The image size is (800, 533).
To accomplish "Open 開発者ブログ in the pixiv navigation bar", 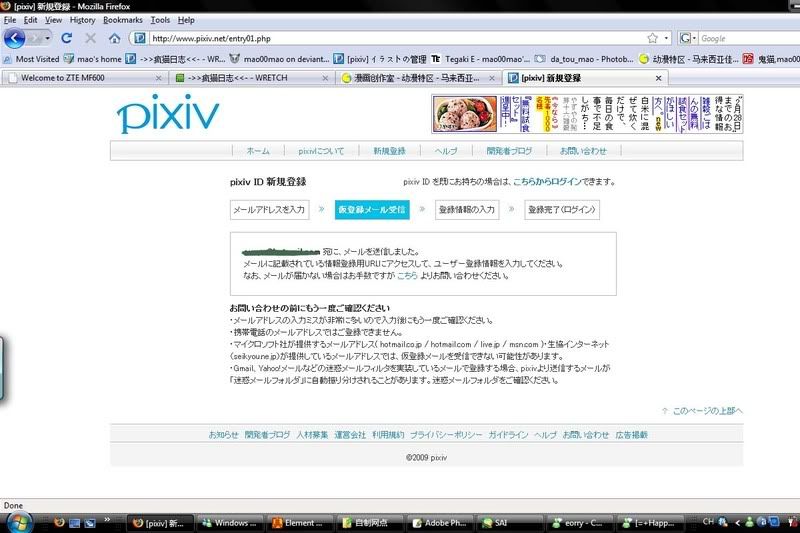I will click(509, 151).
